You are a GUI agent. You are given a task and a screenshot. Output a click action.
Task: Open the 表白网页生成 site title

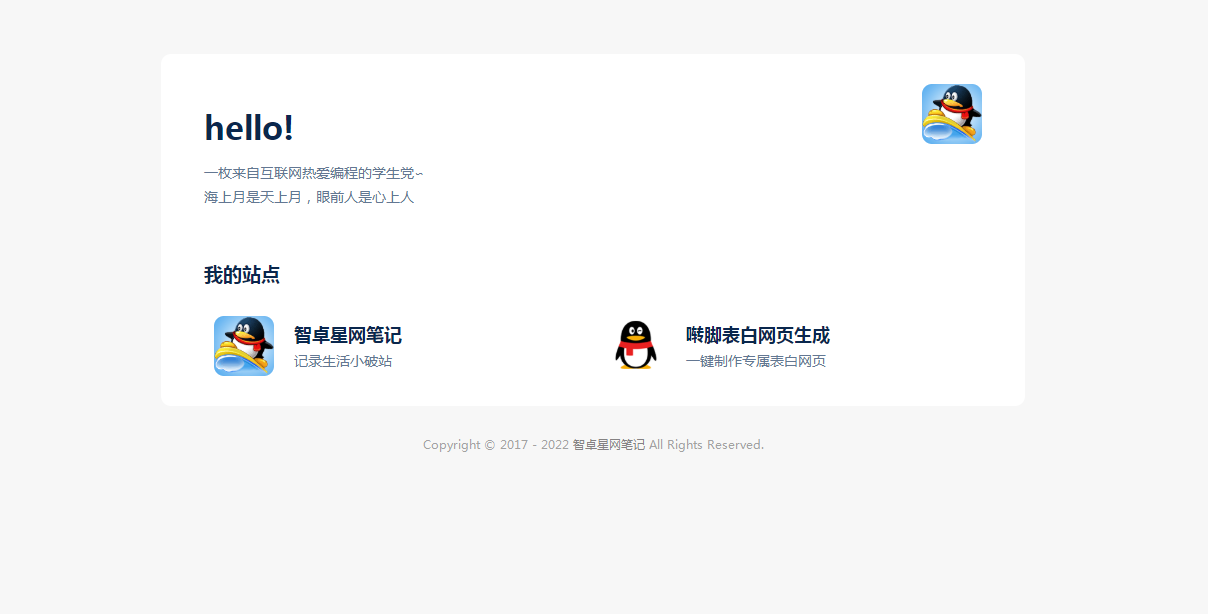click(757, 335)
